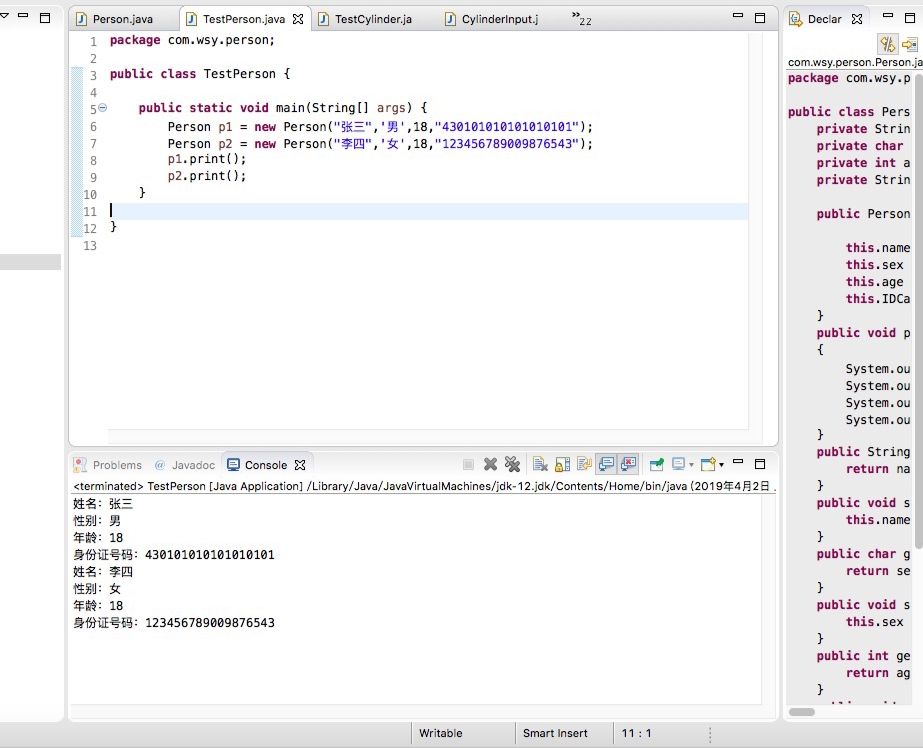Clear the Console output
Image resolution: width=923 pixels, height=748 pixels.
540,464
